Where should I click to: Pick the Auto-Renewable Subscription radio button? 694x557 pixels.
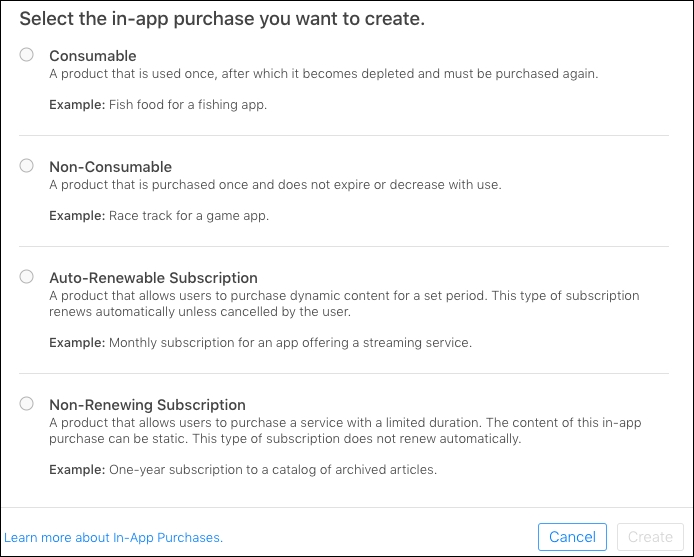[x=26, y=277]
